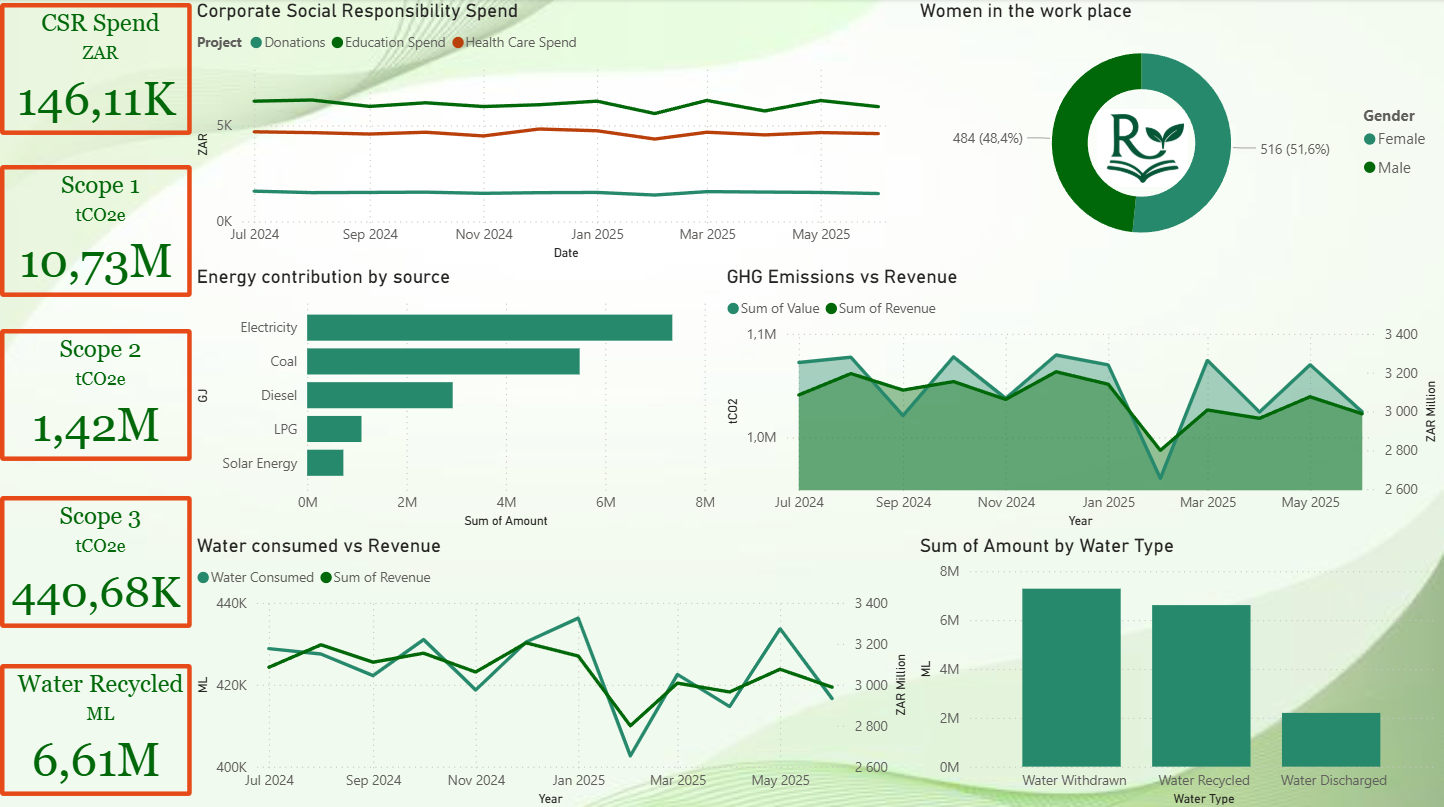Viewport: 1444px width, 807px height.
Task: Click the Sum of Value legend marker in GHG chart
Action: coord(733,308)
